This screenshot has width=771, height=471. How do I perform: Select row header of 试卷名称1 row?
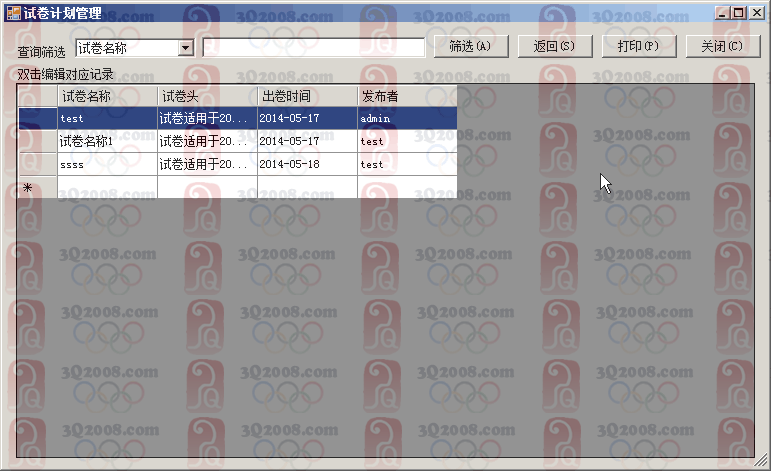point(38,141)
